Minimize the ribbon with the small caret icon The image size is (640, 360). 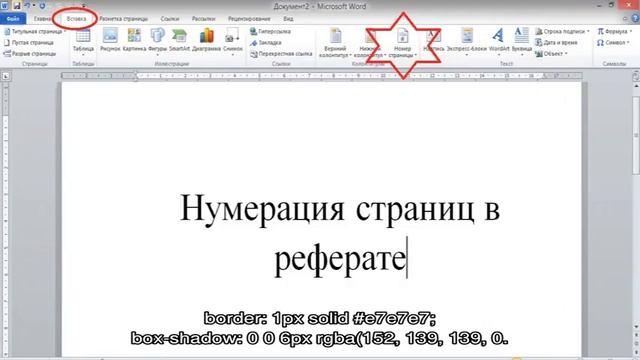[625, 19]
